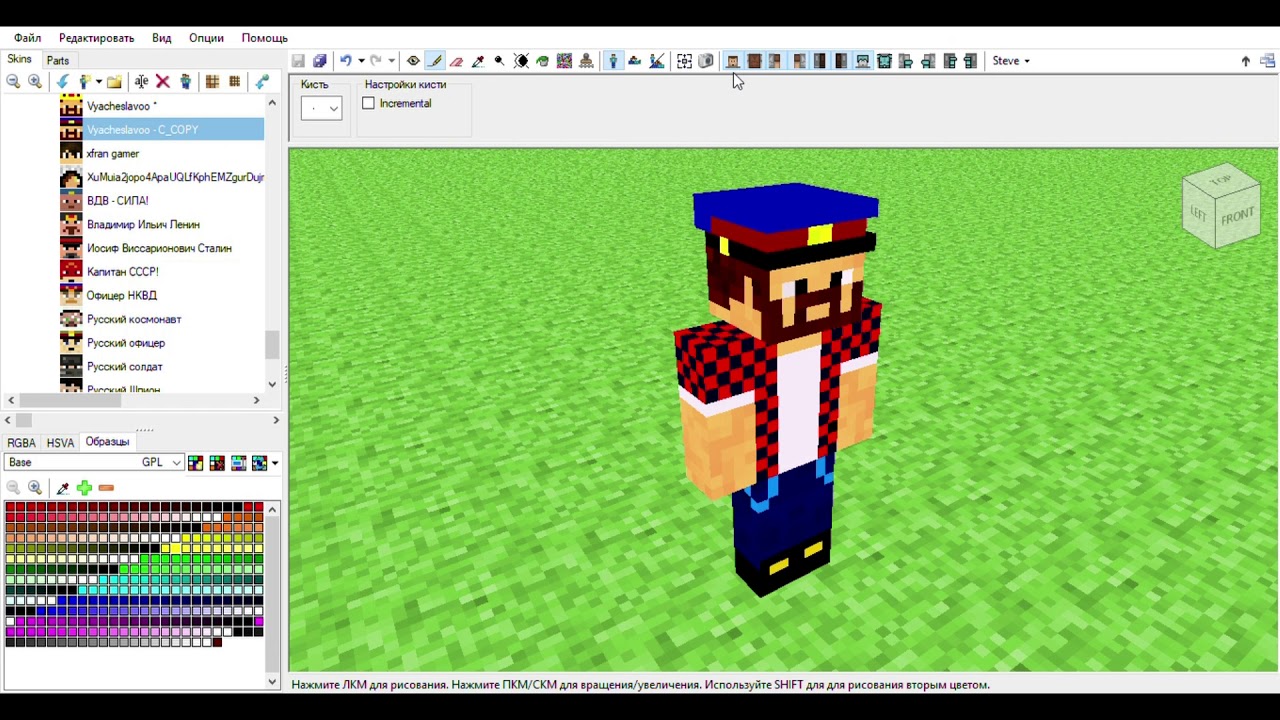This screenshot has width=1280, height=720.
Task: Select the Pencil tool
Action: pos(435,61)
